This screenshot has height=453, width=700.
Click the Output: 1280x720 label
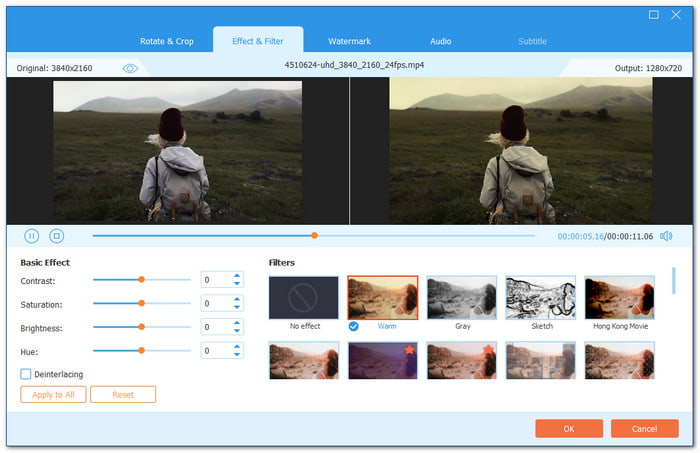(648, 68)
